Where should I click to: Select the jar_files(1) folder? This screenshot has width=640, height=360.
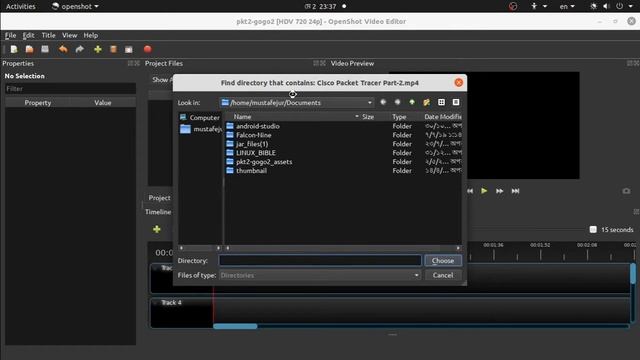252,144
